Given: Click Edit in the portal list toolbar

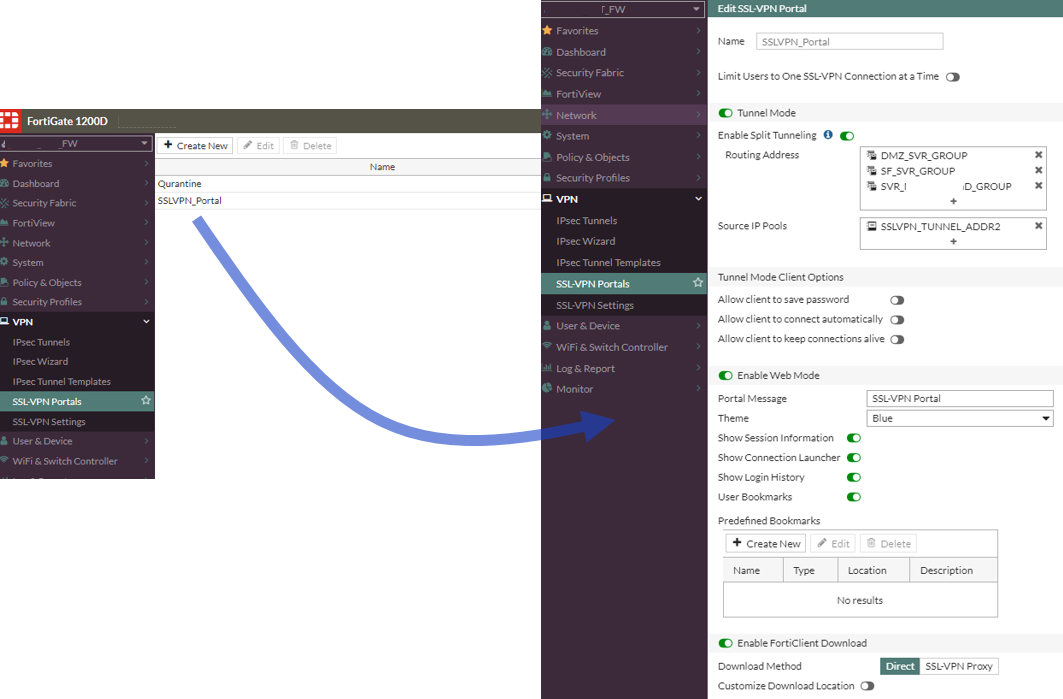Looking at the screenshot, I should (258, 146).
